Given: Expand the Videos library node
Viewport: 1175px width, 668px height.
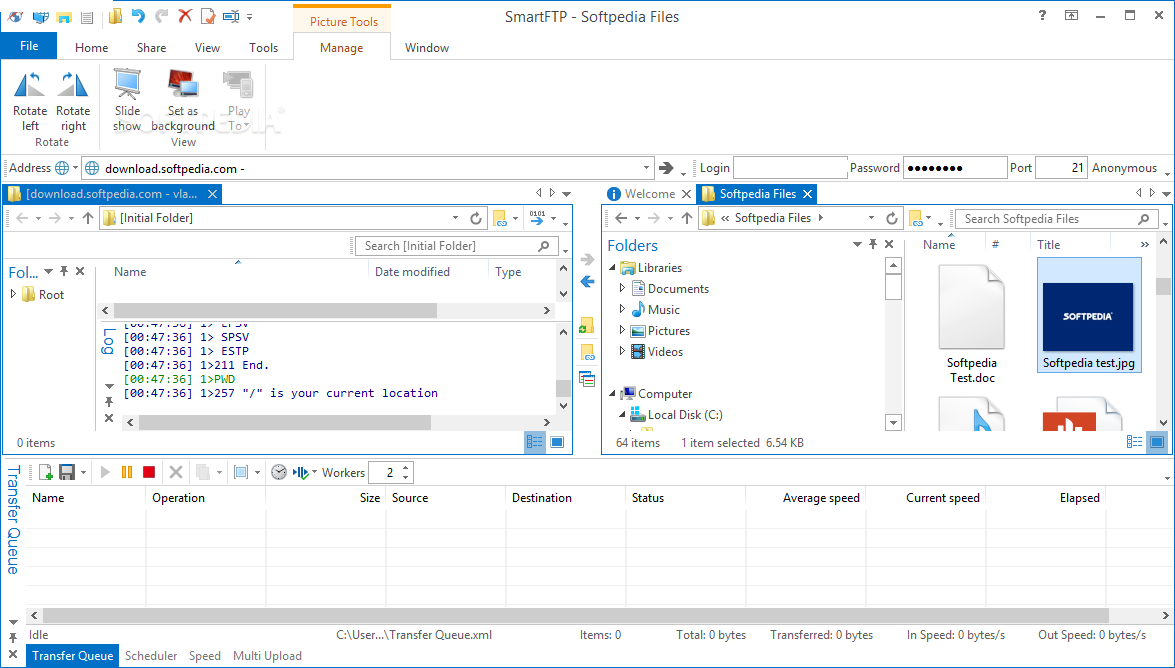Looking at the screenshot, I should [622, 351].
